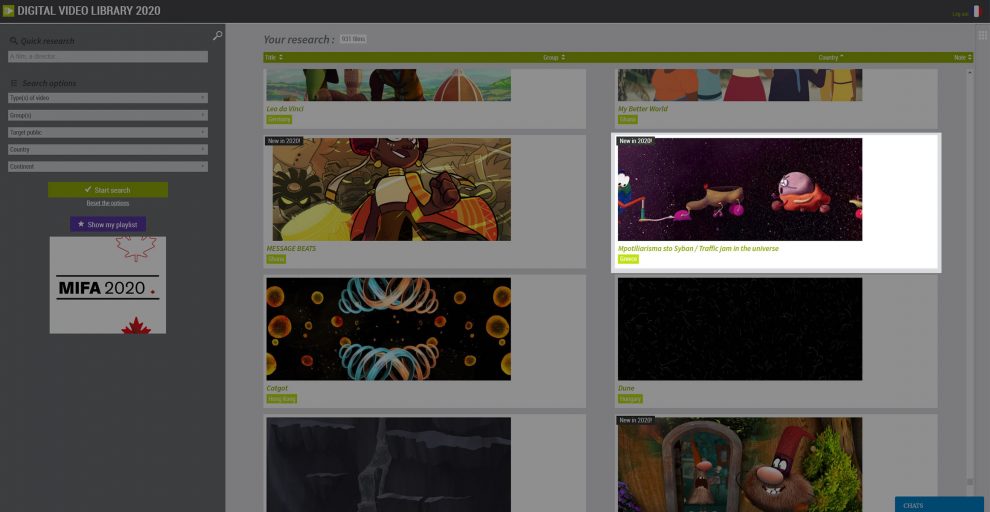Switch language using the French flag icon
This screenshot has width=990, height=512.
pyautogui.click(x=977, y=12)
